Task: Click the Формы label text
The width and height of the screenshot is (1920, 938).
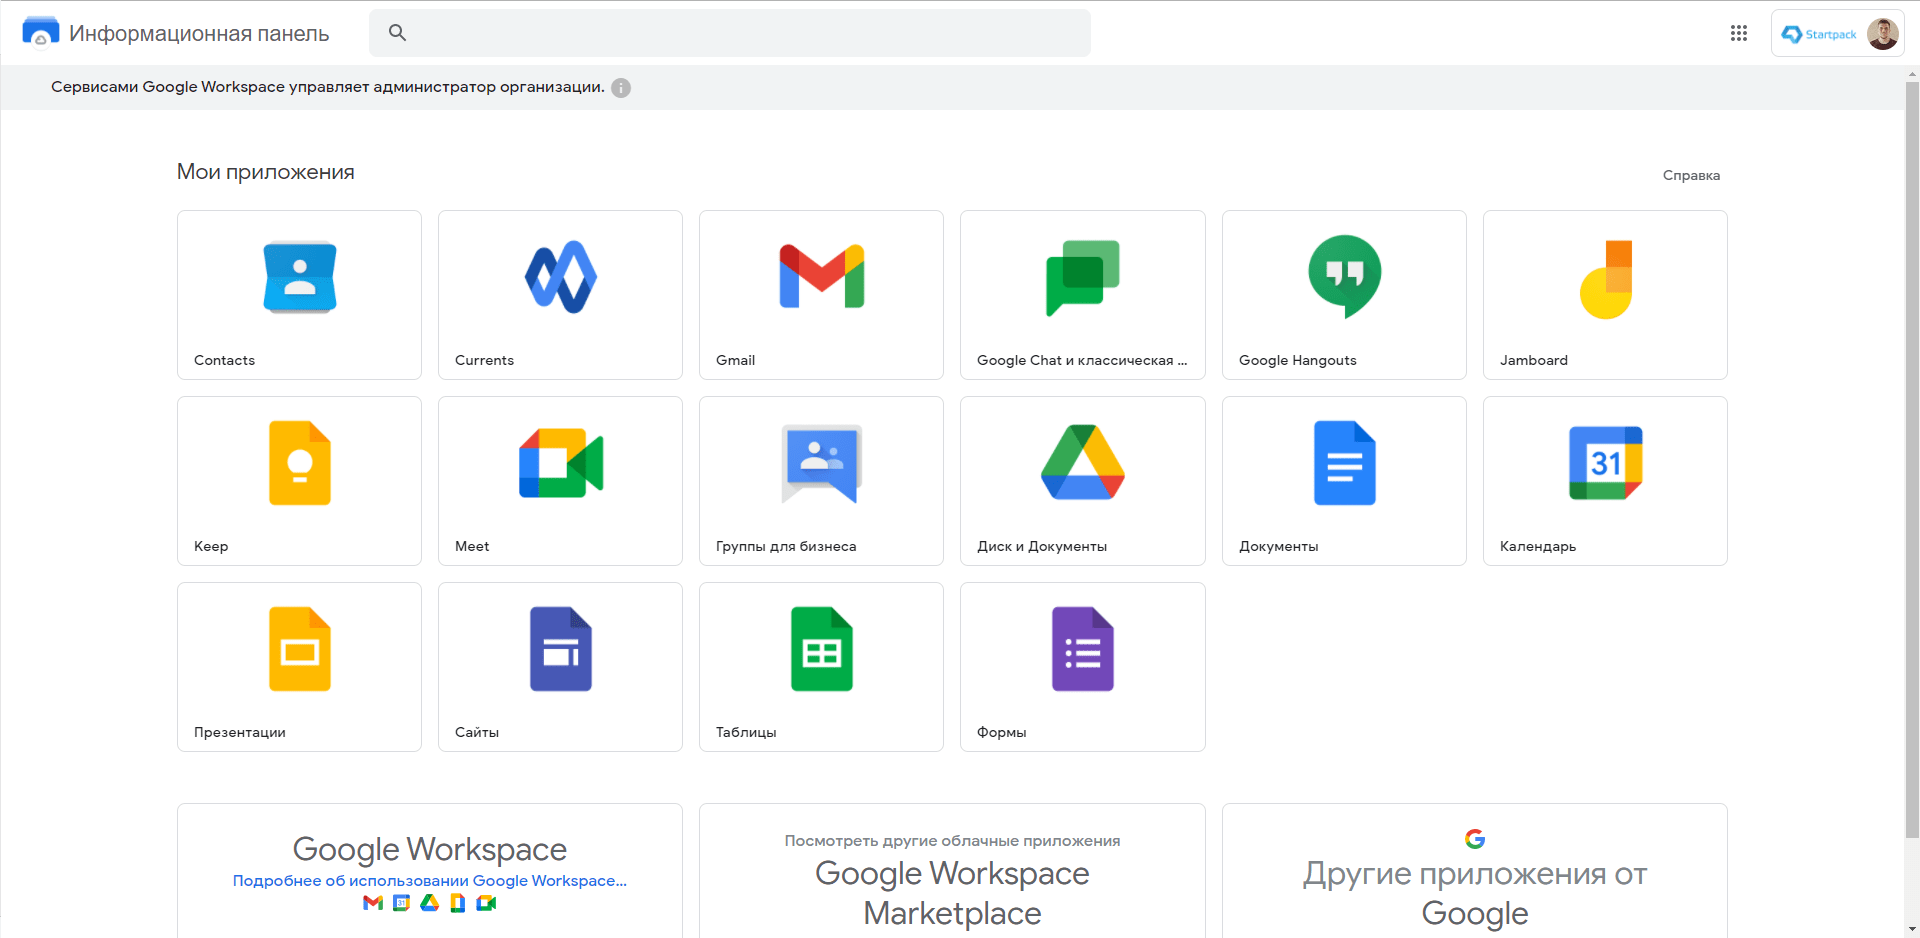Action: click(x=1002, y=732)
